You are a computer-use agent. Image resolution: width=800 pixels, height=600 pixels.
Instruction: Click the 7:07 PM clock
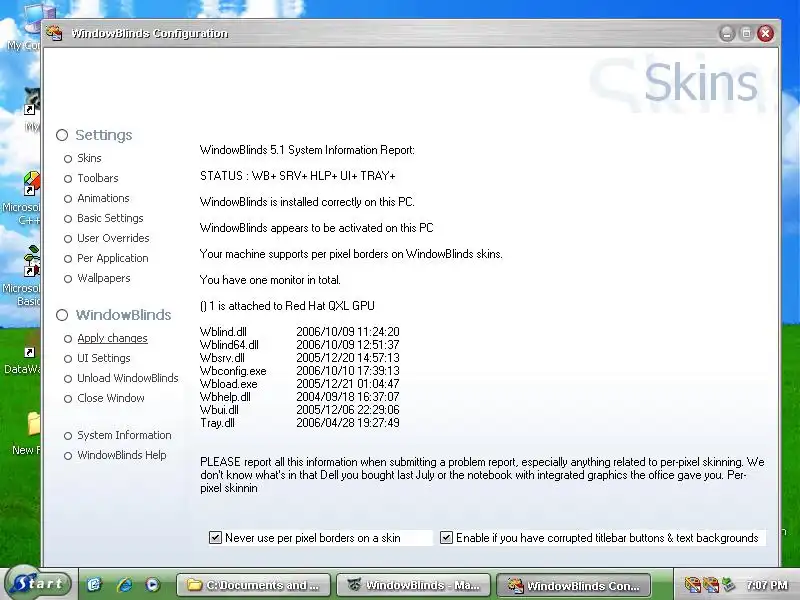coord(766,585)
